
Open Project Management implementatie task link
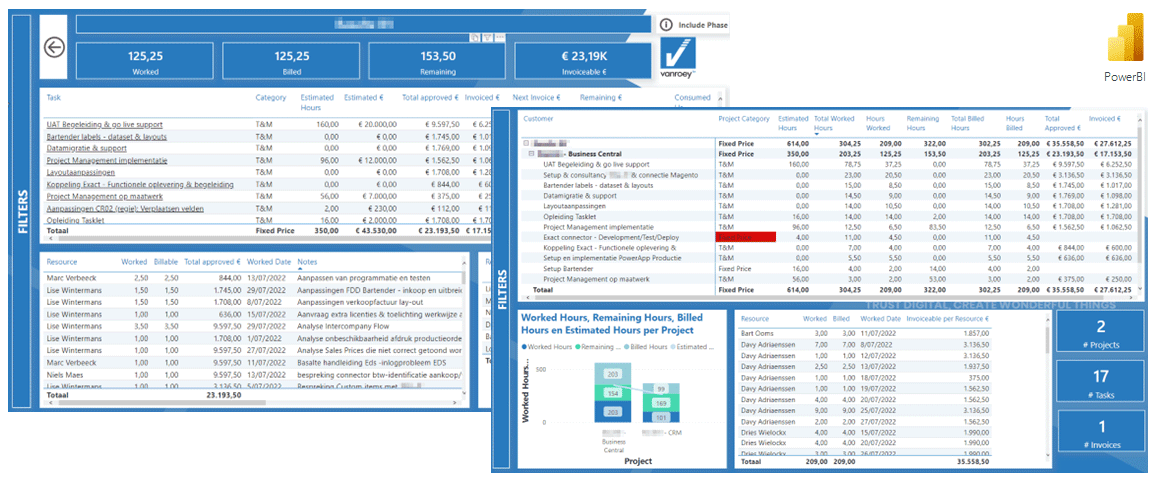pyautogui.click(x=107, y=160)
